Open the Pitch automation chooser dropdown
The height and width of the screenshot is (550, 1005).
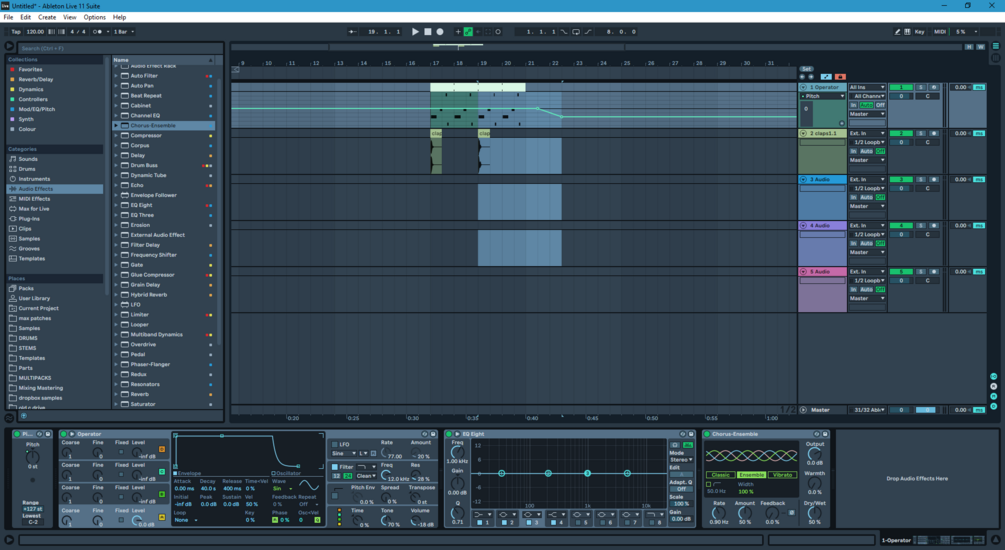[x=823, y=96]
